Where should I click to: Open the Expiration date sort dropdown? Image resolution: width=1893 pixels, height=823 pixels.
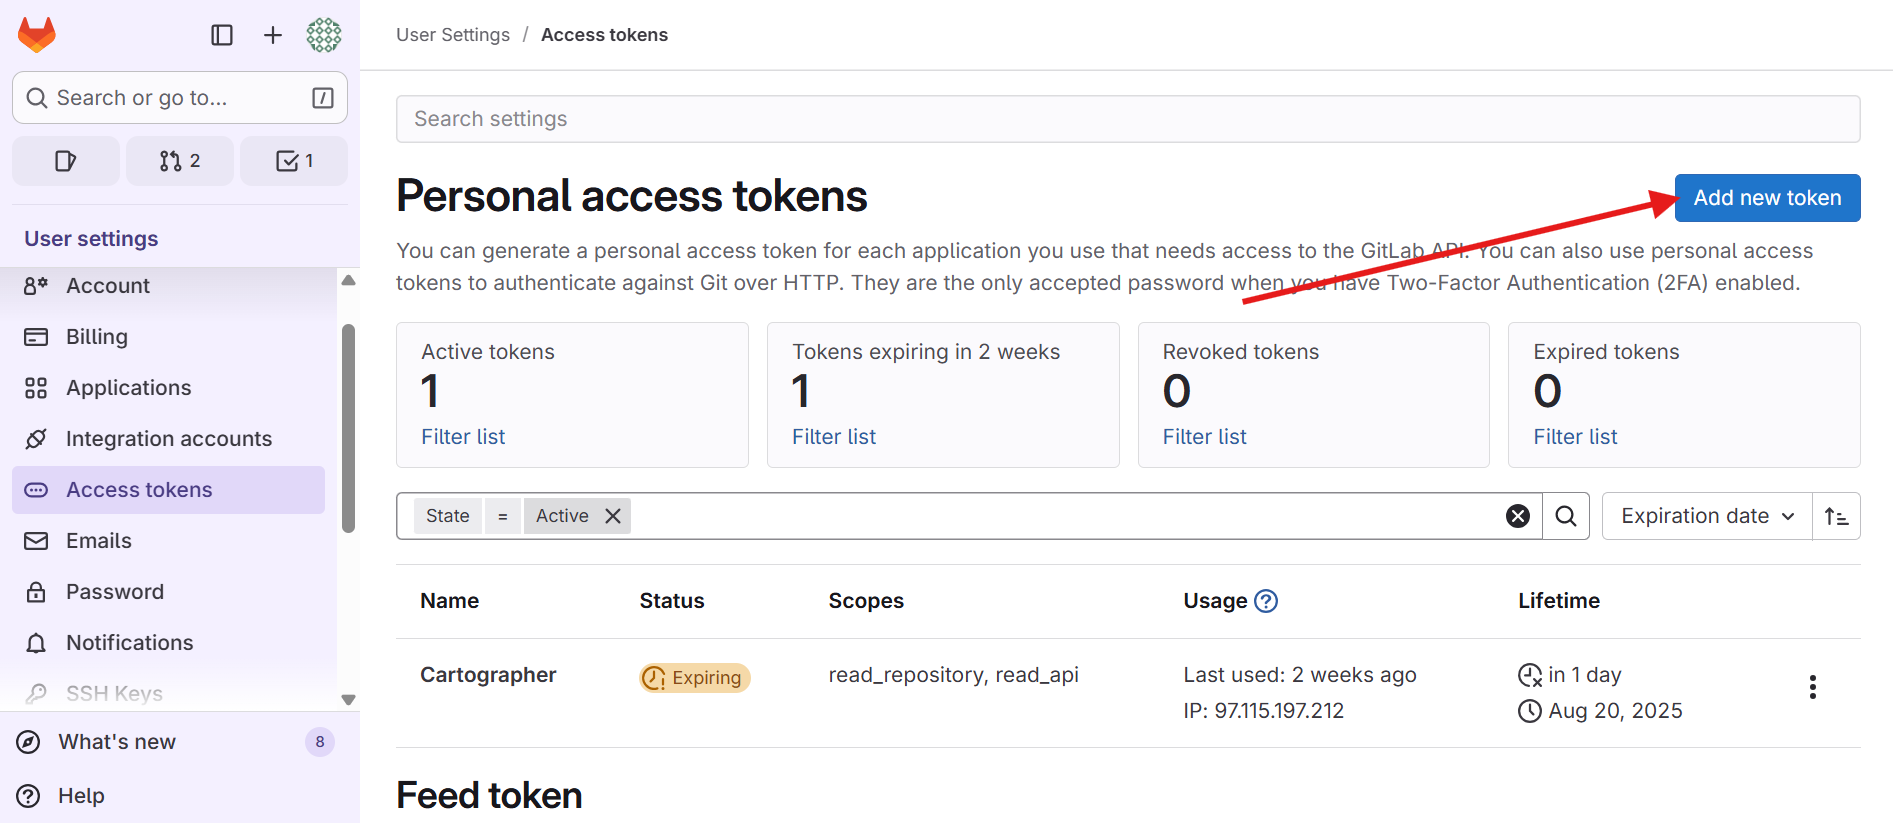pos(1708,516)
